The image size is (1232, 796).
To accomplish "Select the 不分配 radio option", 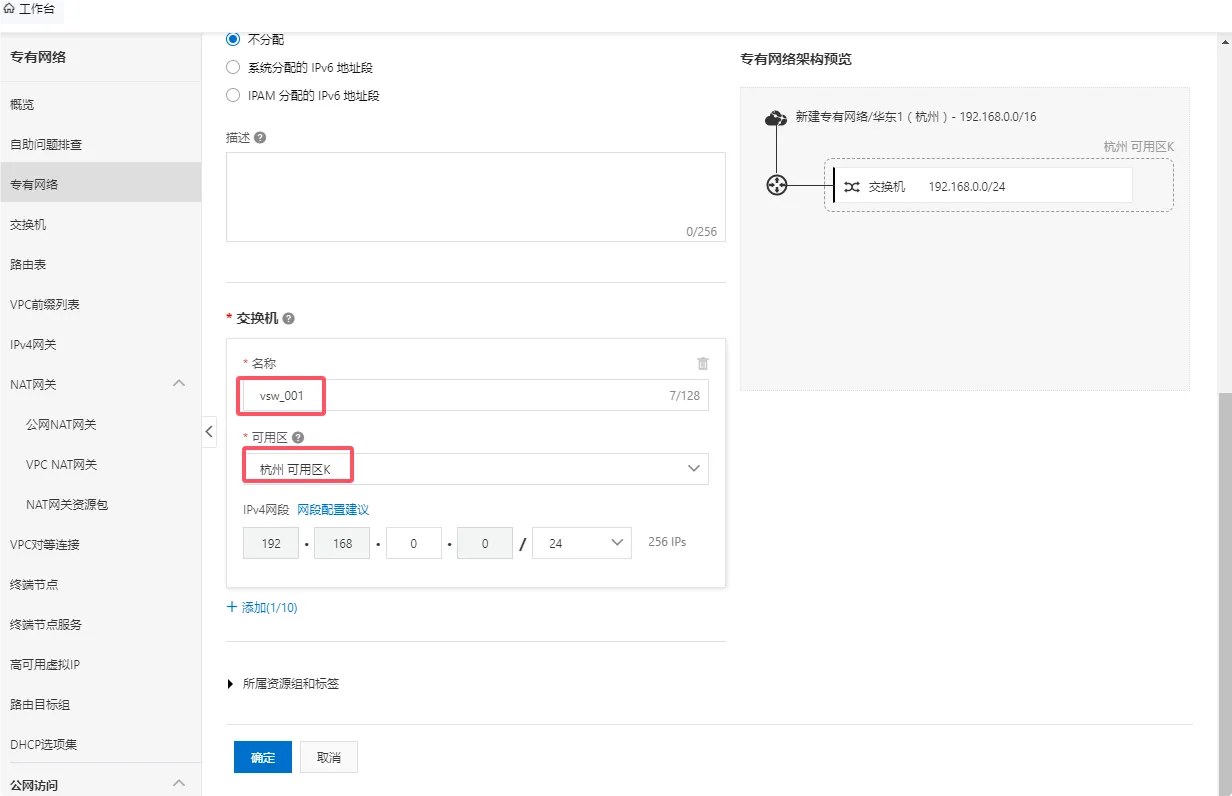I will (x=232, y=39).
